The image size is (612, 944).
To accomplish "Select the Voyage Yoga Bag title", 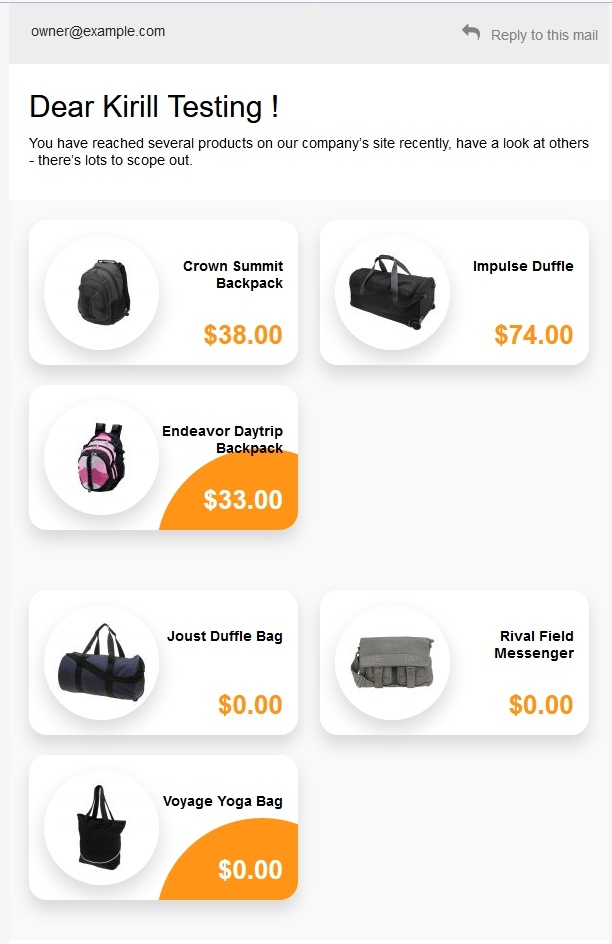I will click(x=223, y=801).
